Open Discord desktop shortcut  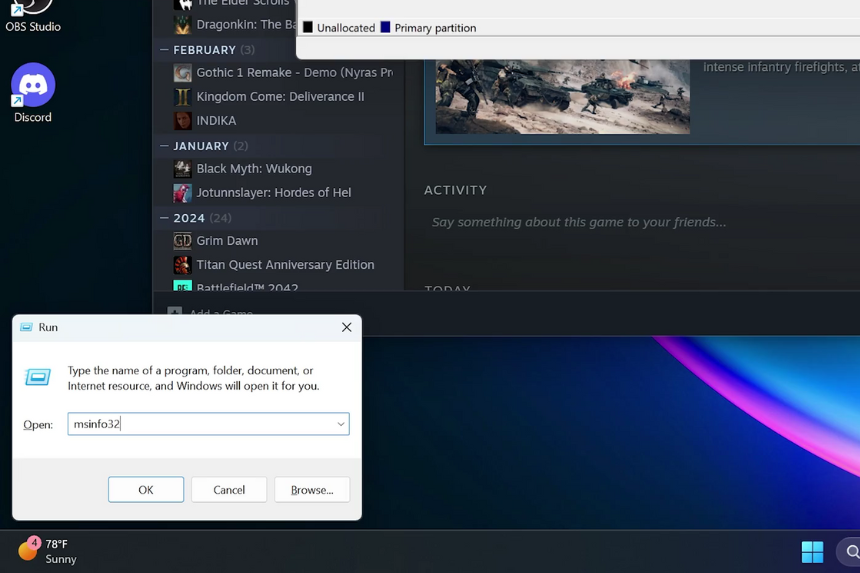click(33, 87)
